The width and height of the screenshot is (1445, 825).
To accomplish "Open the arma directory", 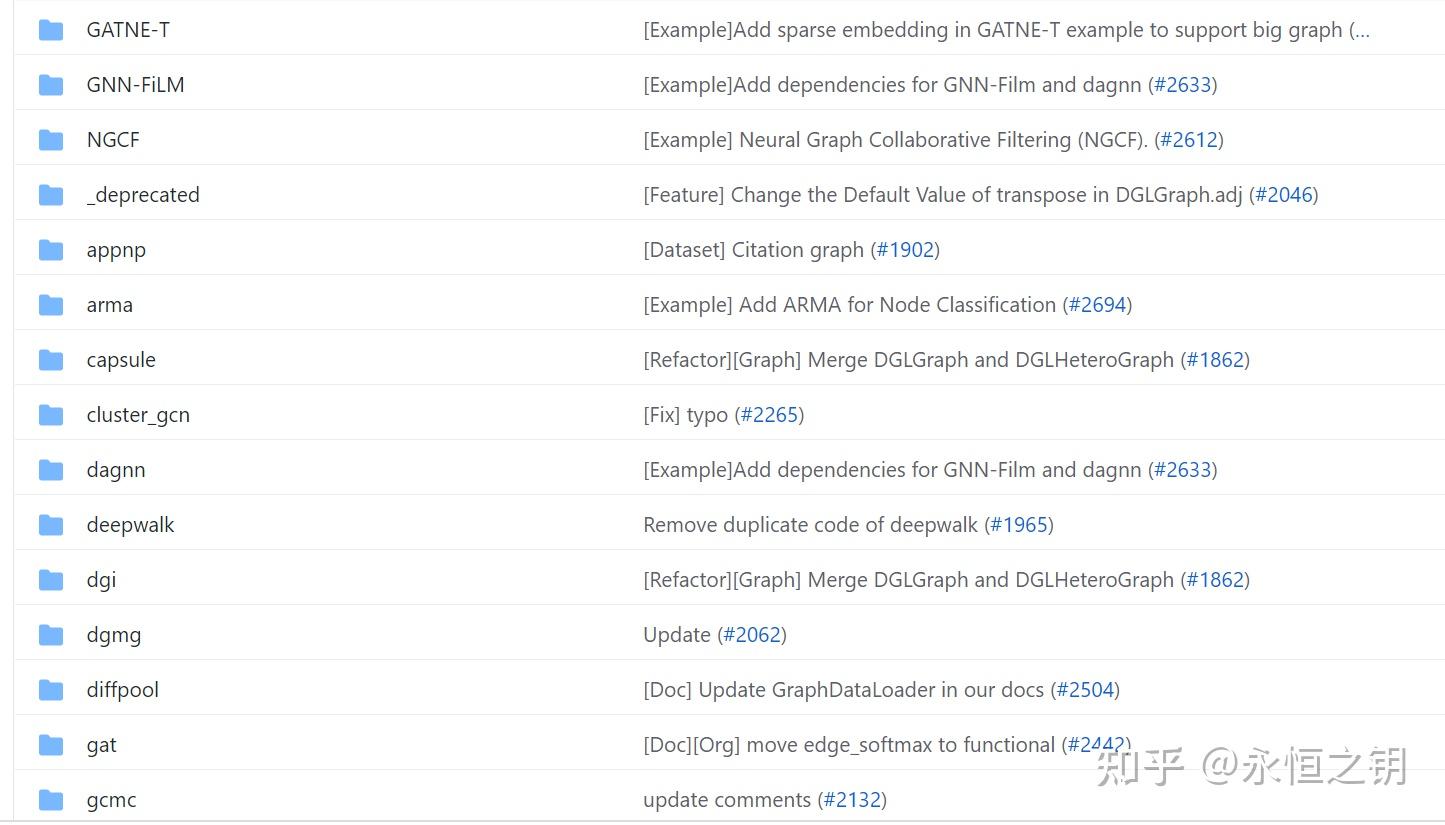I will (110, 305).
